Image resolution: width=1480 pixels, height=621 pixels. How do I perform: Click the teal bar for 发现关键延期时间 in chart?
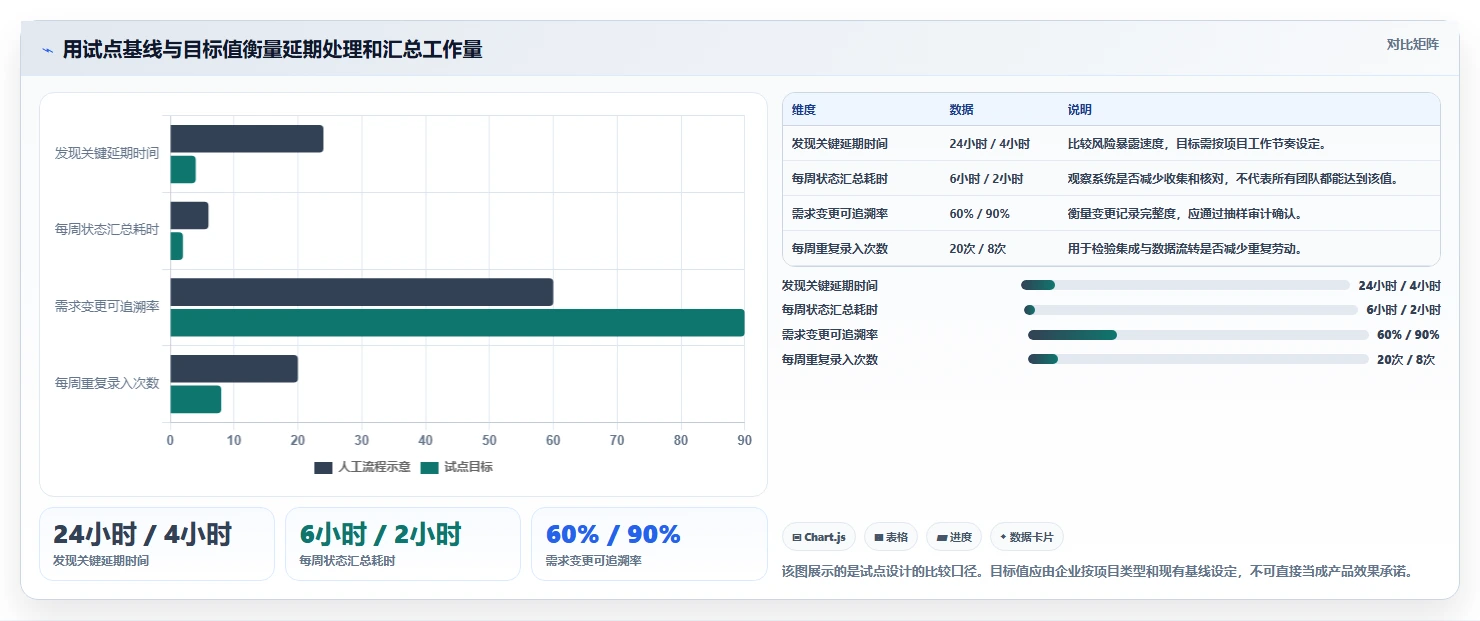(x=183, y=170)
